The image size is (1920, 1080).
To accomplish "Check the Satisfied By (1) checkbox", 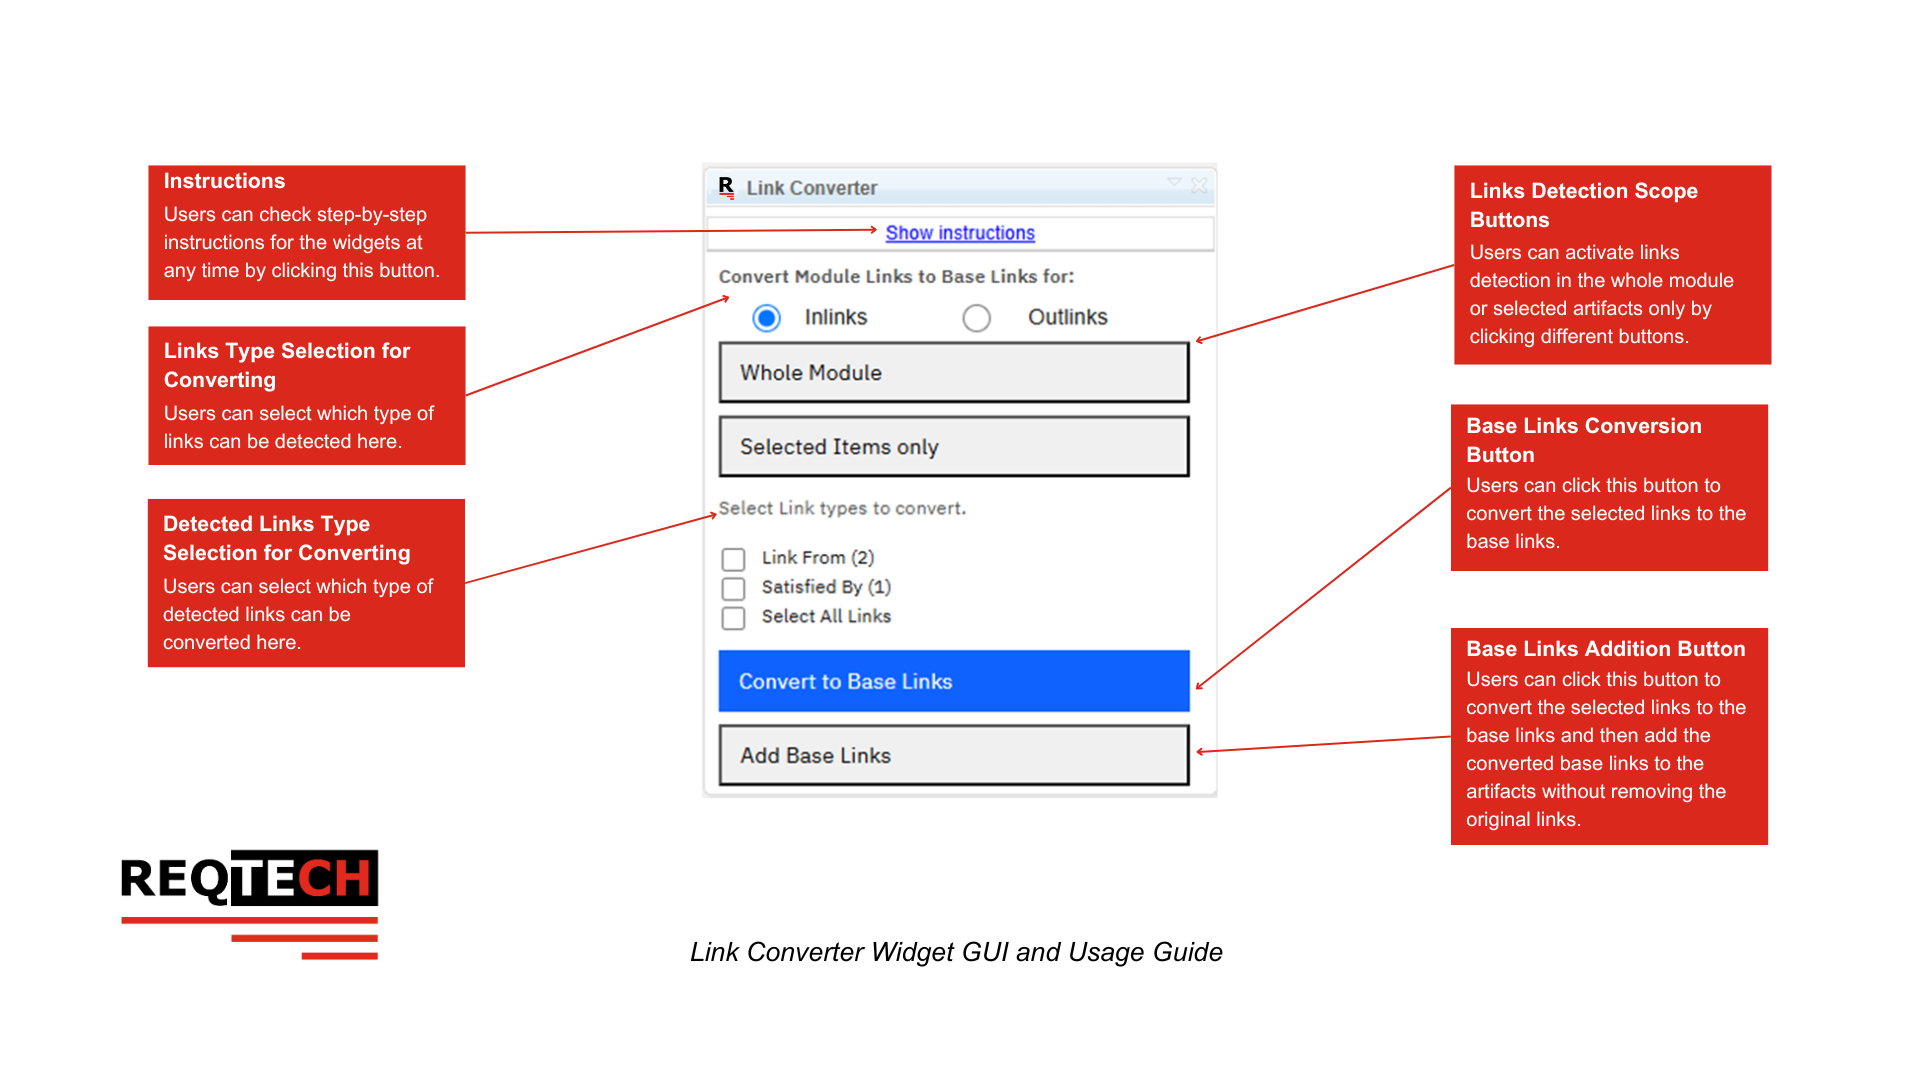I will 733,588.
